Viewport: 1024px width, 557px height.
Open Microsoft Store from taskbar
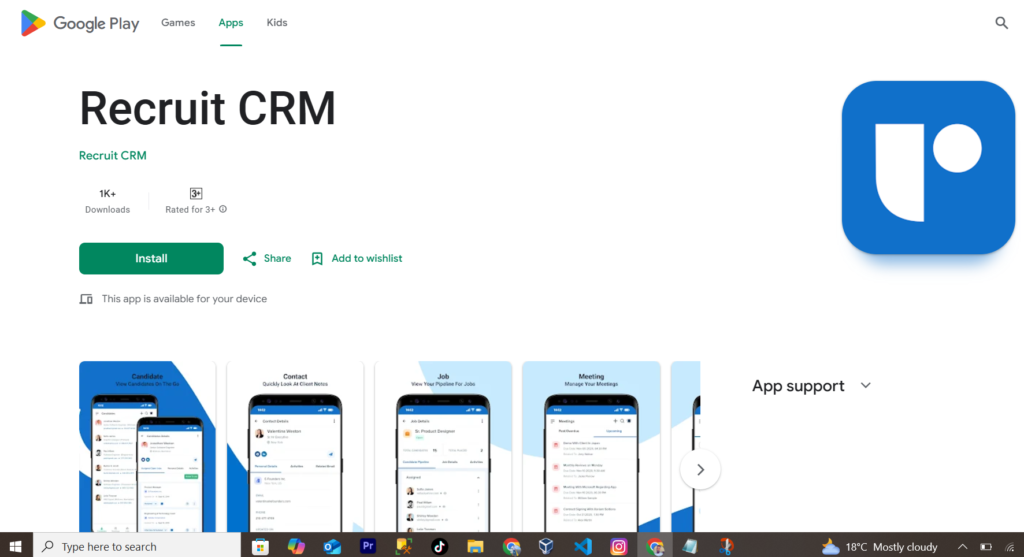pos(261,547)
